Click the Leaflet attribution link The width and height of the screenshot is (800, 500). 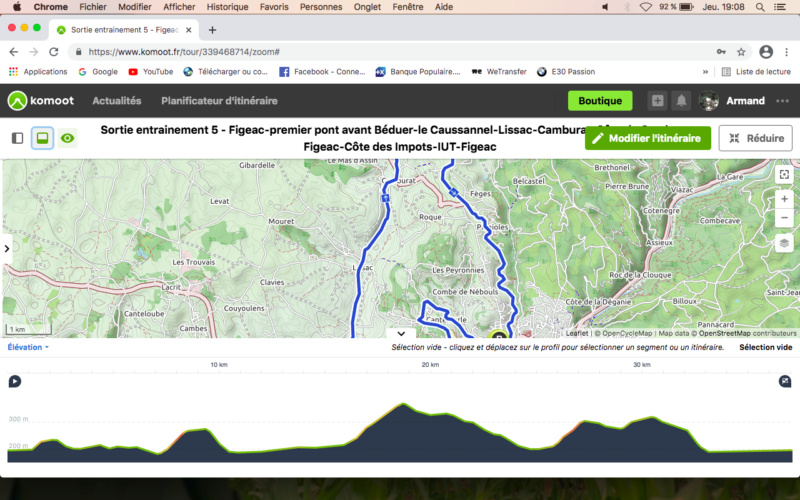pyautogui.click(x=577, y=333)
